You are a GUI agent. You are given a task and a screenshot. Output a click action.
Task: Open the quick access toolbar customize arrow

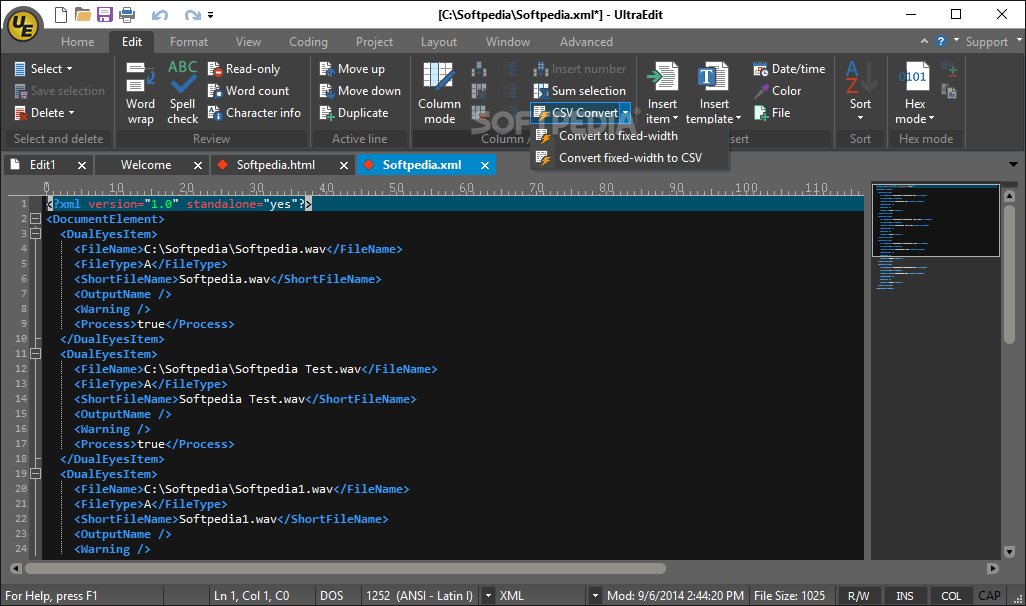click(x=211, y=14)
